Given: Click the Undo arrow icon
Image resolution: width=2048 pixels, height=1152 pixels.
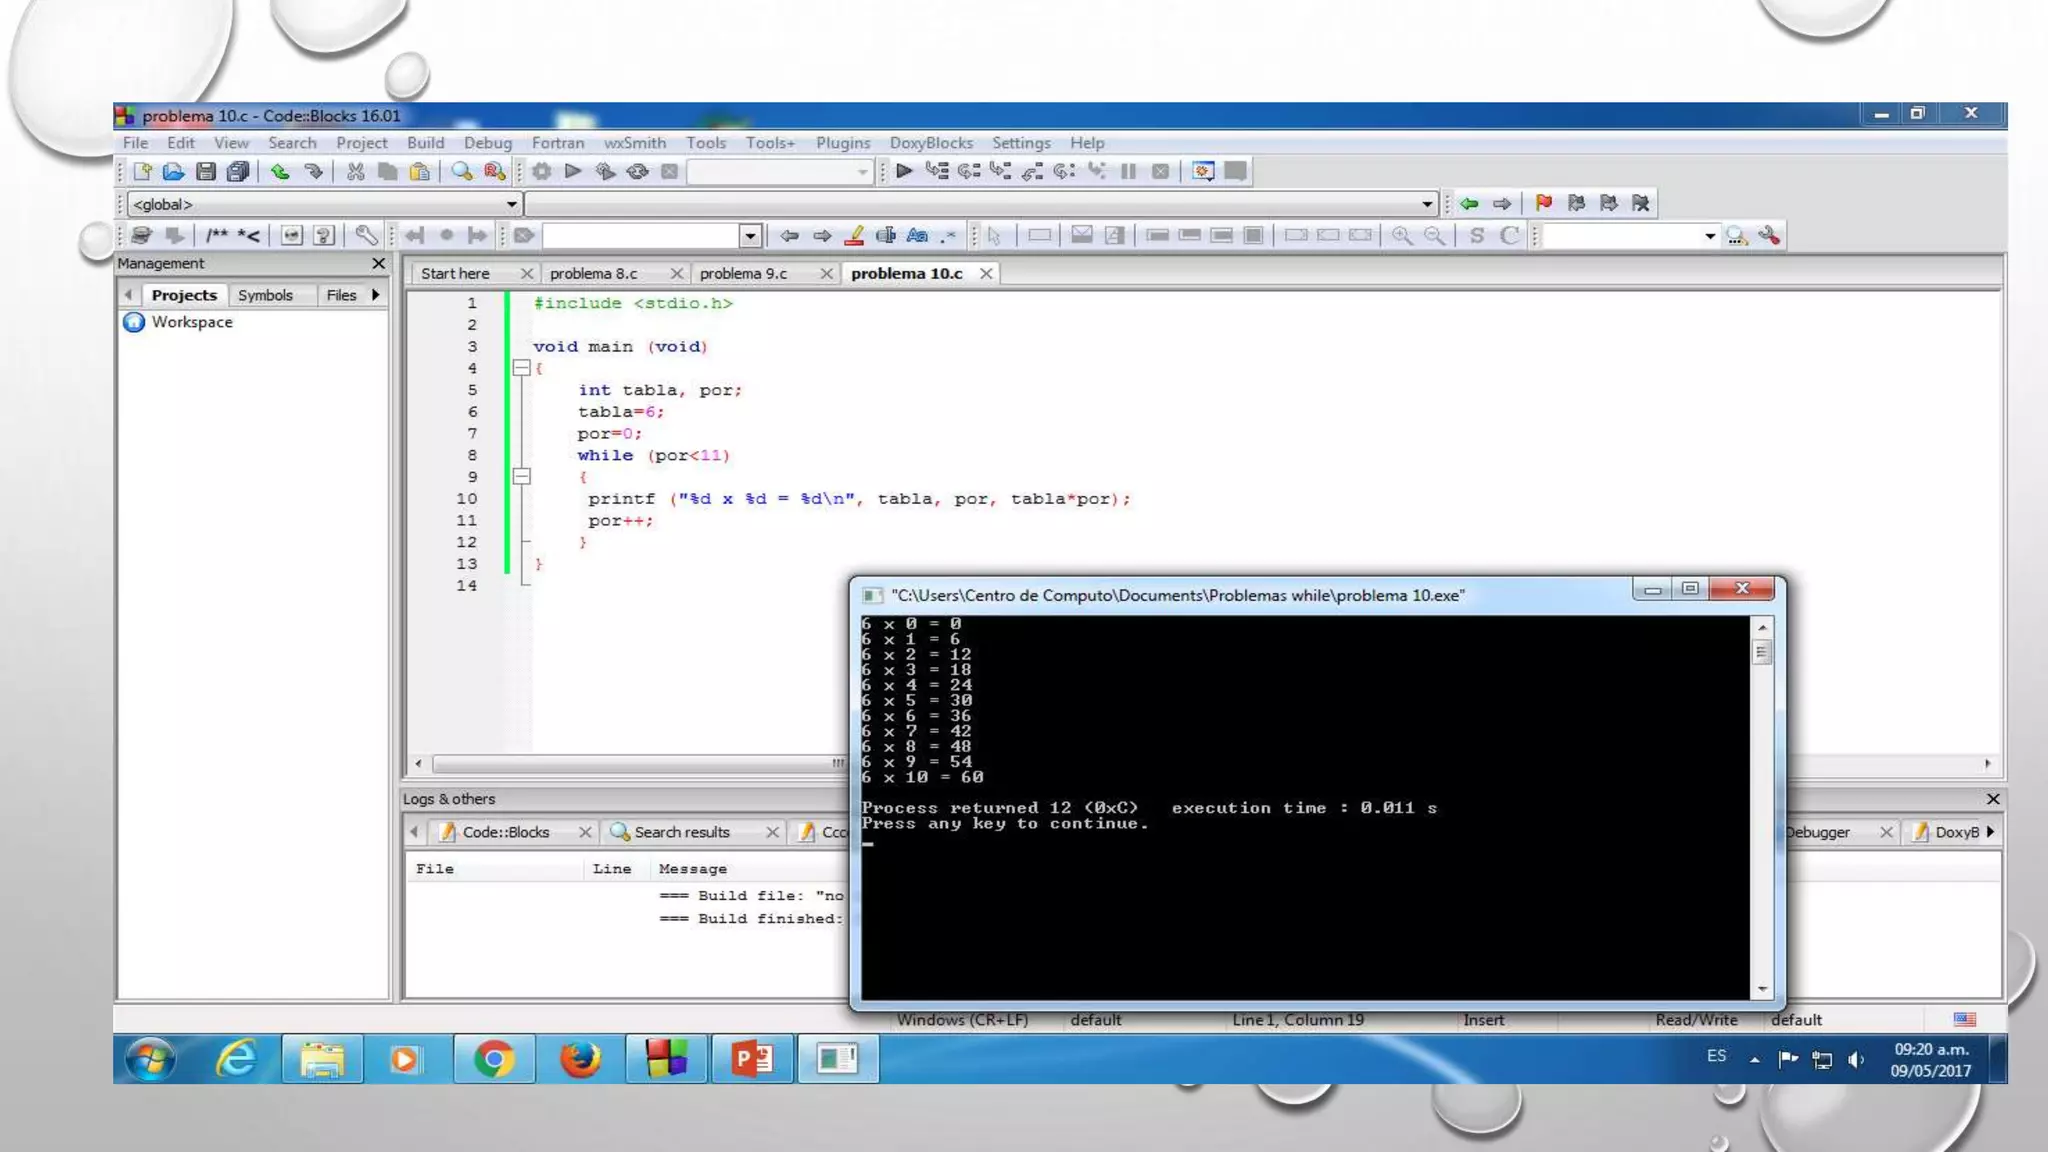Looking at the screenshot, I should 280,172.
